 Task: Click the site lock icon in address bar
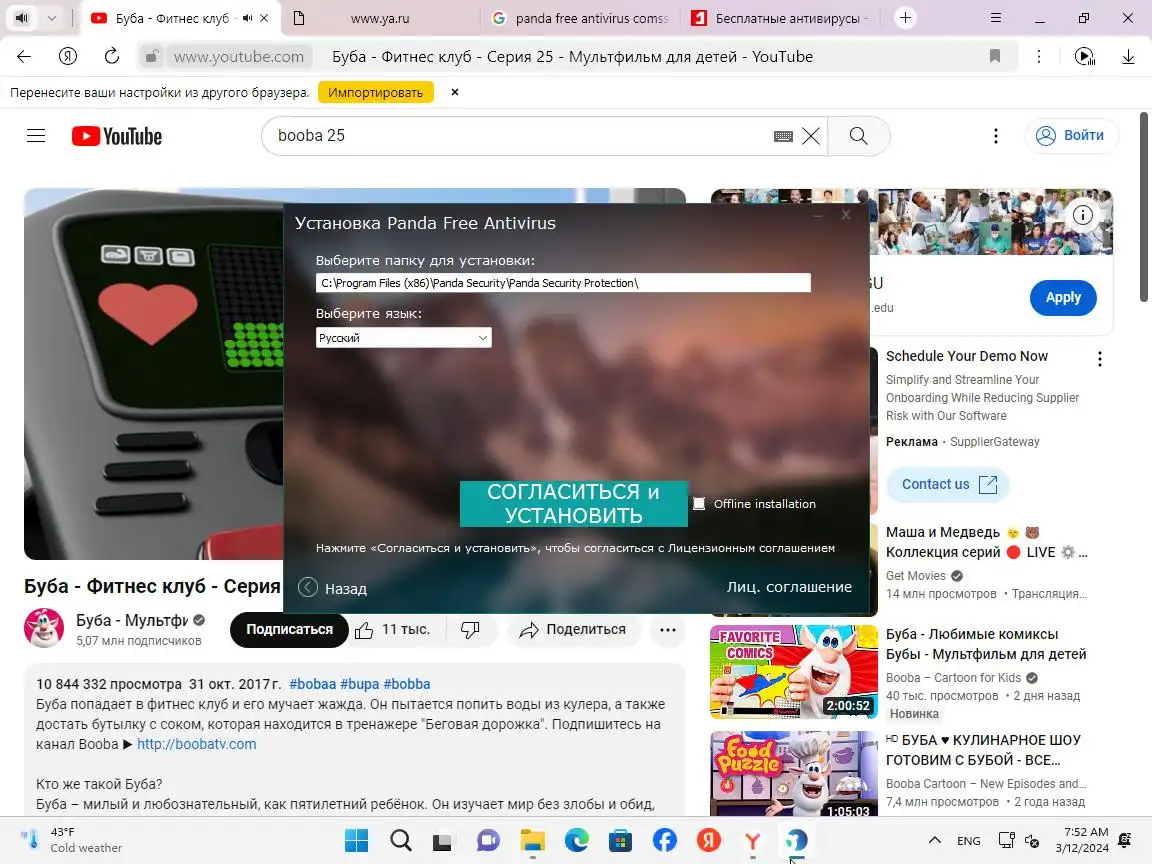pos(151,57)
